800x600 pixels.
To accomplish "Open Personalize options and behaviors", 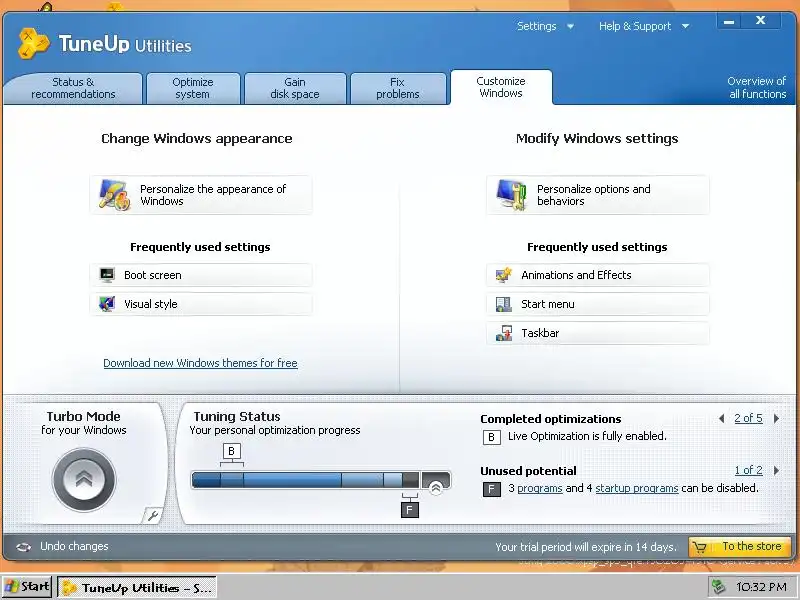I will click(x=597, y=195).
